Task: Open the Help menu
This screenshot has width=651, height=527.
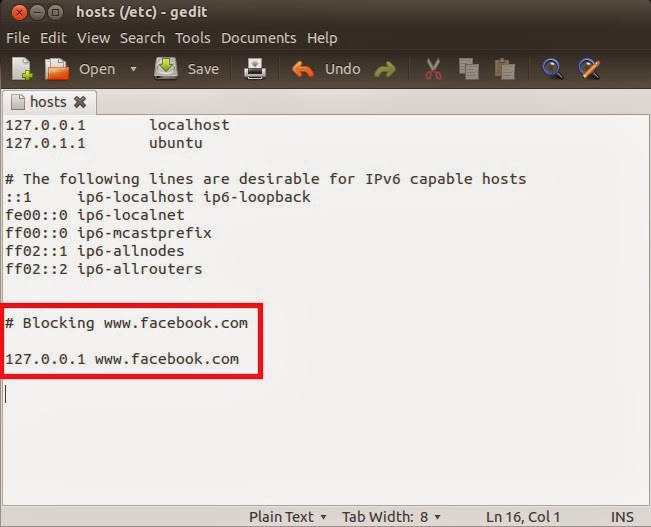Action: coord(322,38)
